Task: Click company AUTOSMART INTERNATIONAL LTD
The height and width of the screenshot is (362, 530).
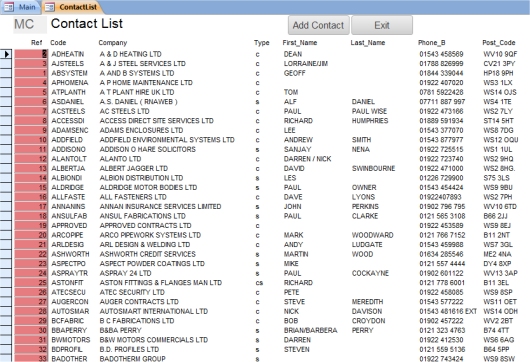Action: 154,311
